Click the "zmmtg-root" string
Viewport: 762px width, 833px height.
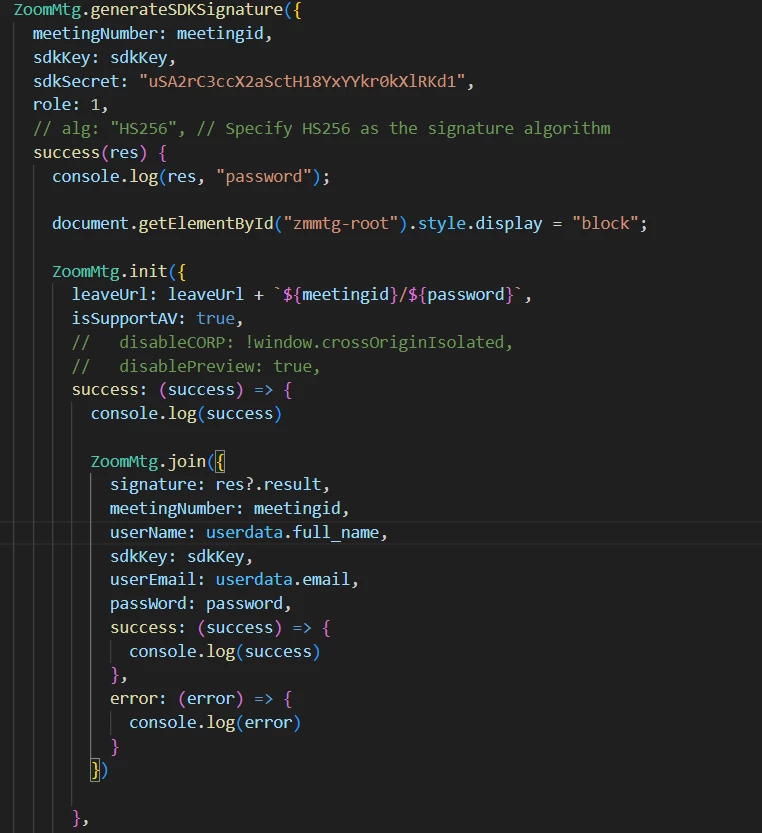(341, 223)
